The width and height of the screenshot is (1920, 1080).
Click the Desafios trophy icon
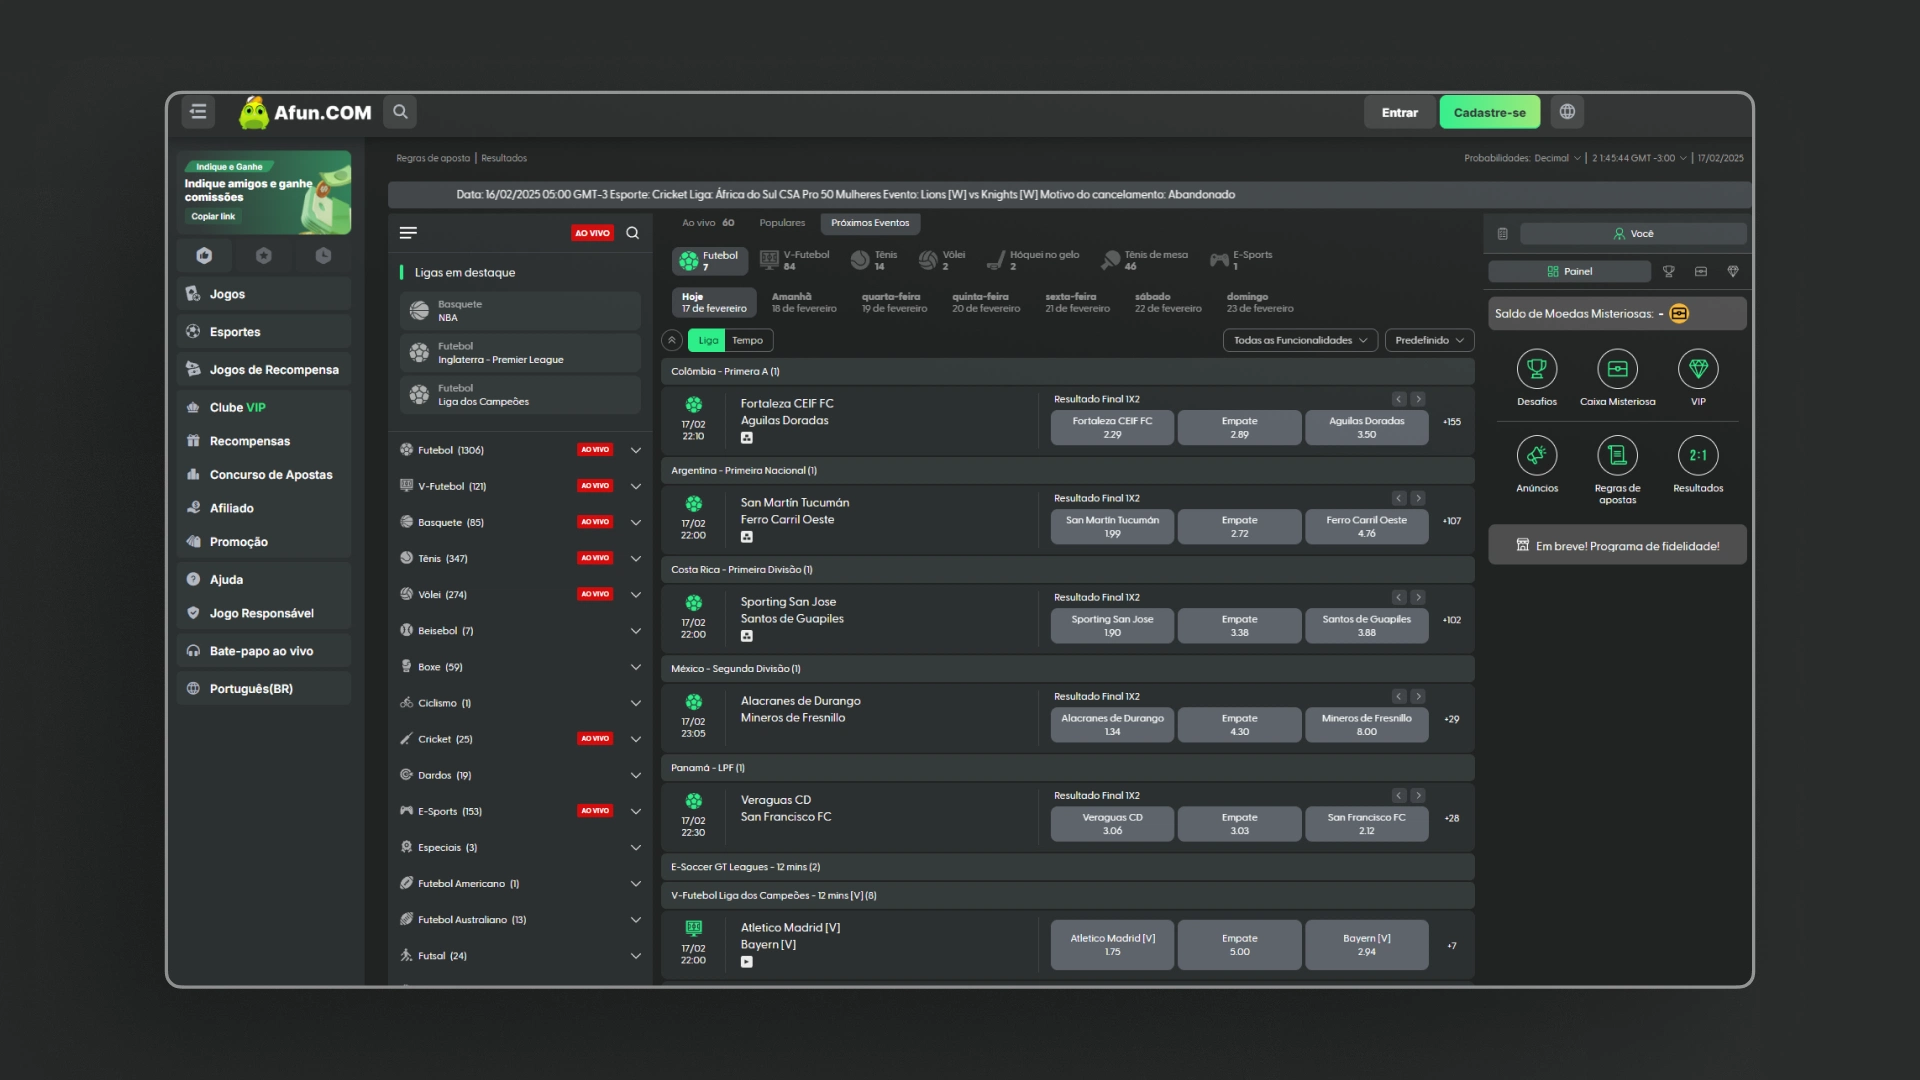1537,369
